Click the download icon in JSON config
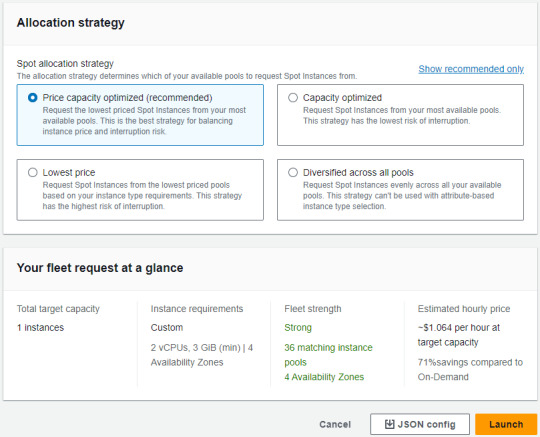This screenshot has width=540, height=437. [390, 424]
